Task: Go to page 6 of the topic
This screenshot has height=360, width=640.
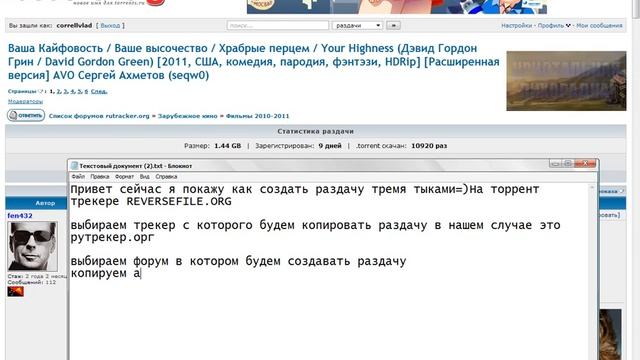Action: [86, 91]
